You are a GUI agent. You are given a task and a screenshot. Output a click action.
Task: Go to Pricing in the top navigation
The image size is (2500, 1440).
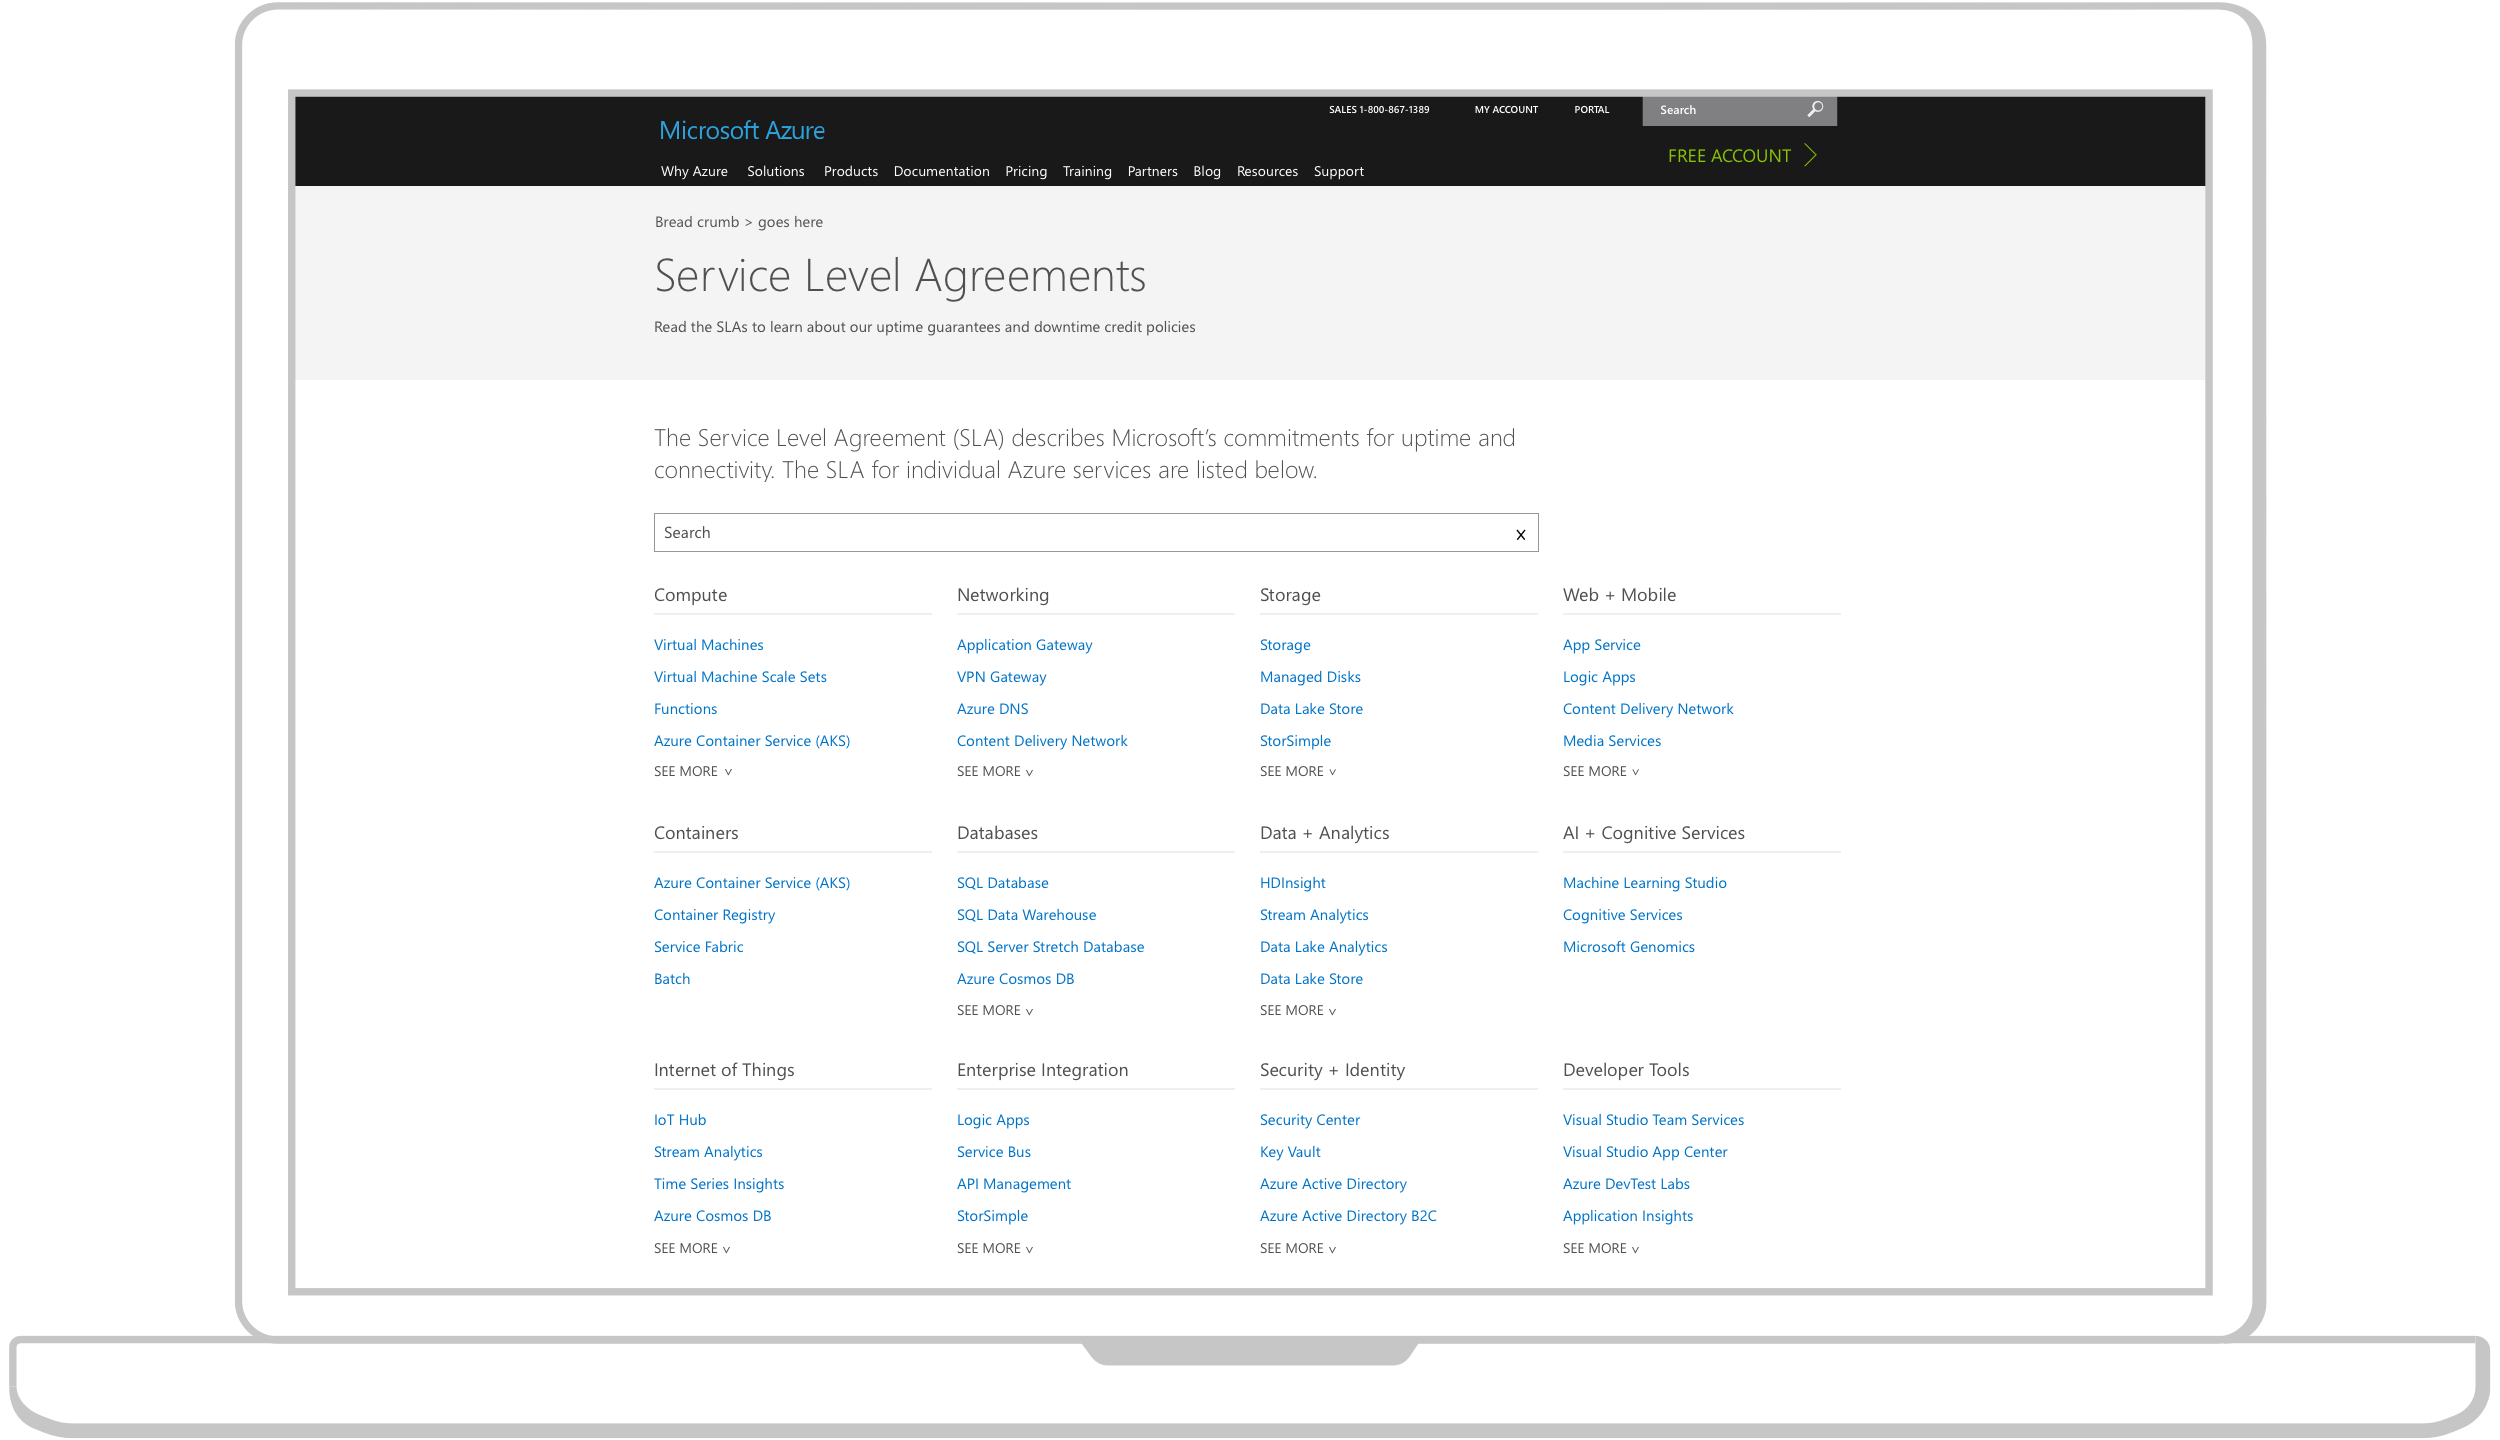tap(1026, 171)
